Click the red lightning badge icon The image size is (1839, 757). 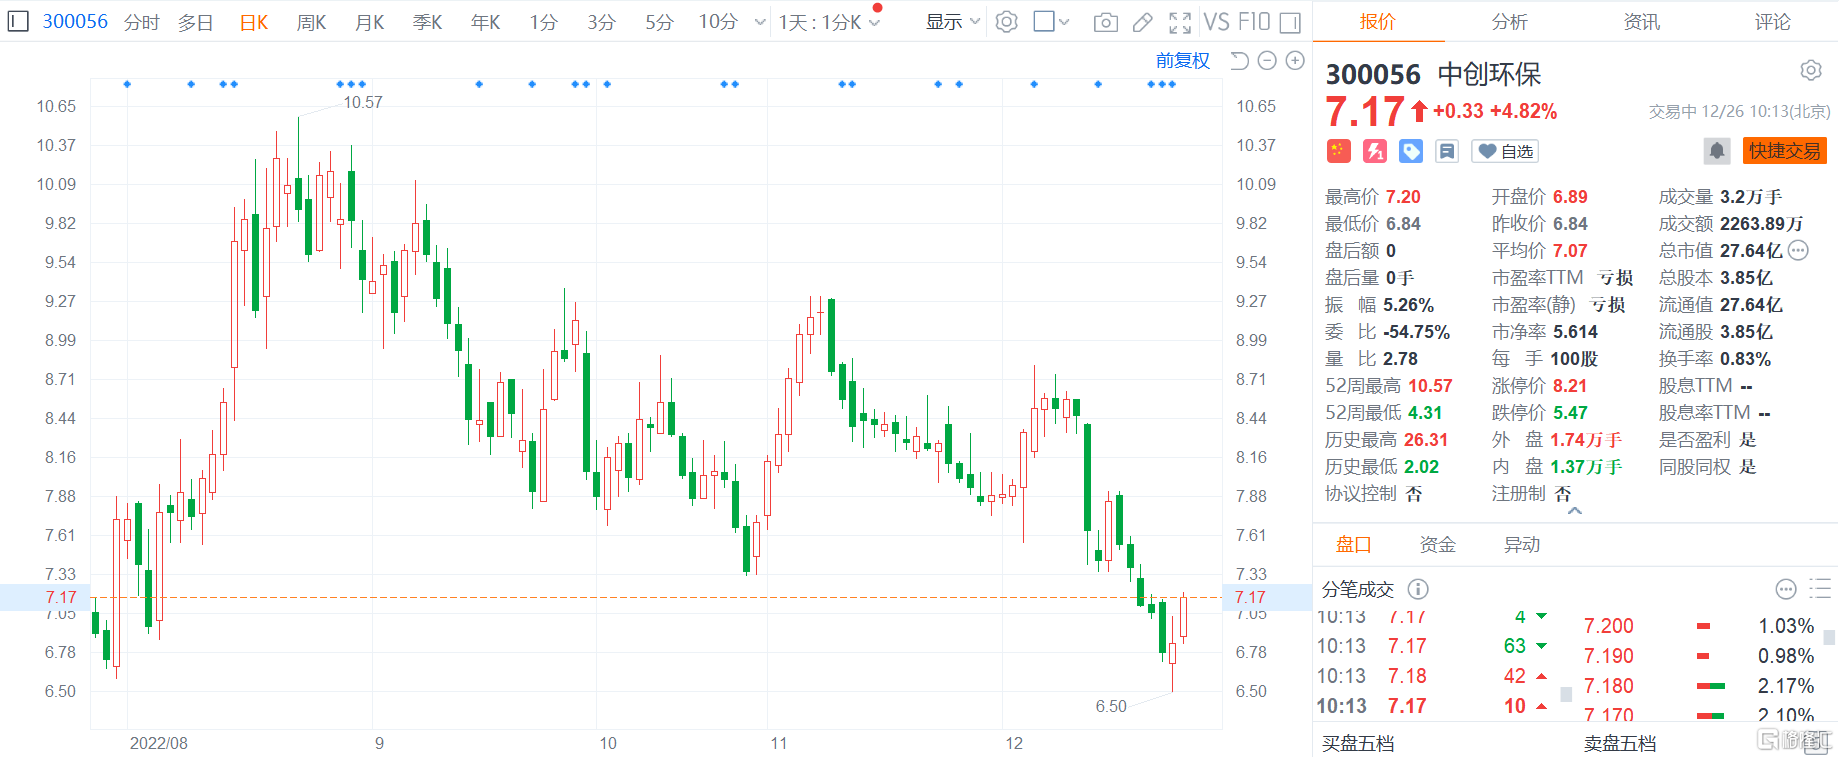(1375, 151)
